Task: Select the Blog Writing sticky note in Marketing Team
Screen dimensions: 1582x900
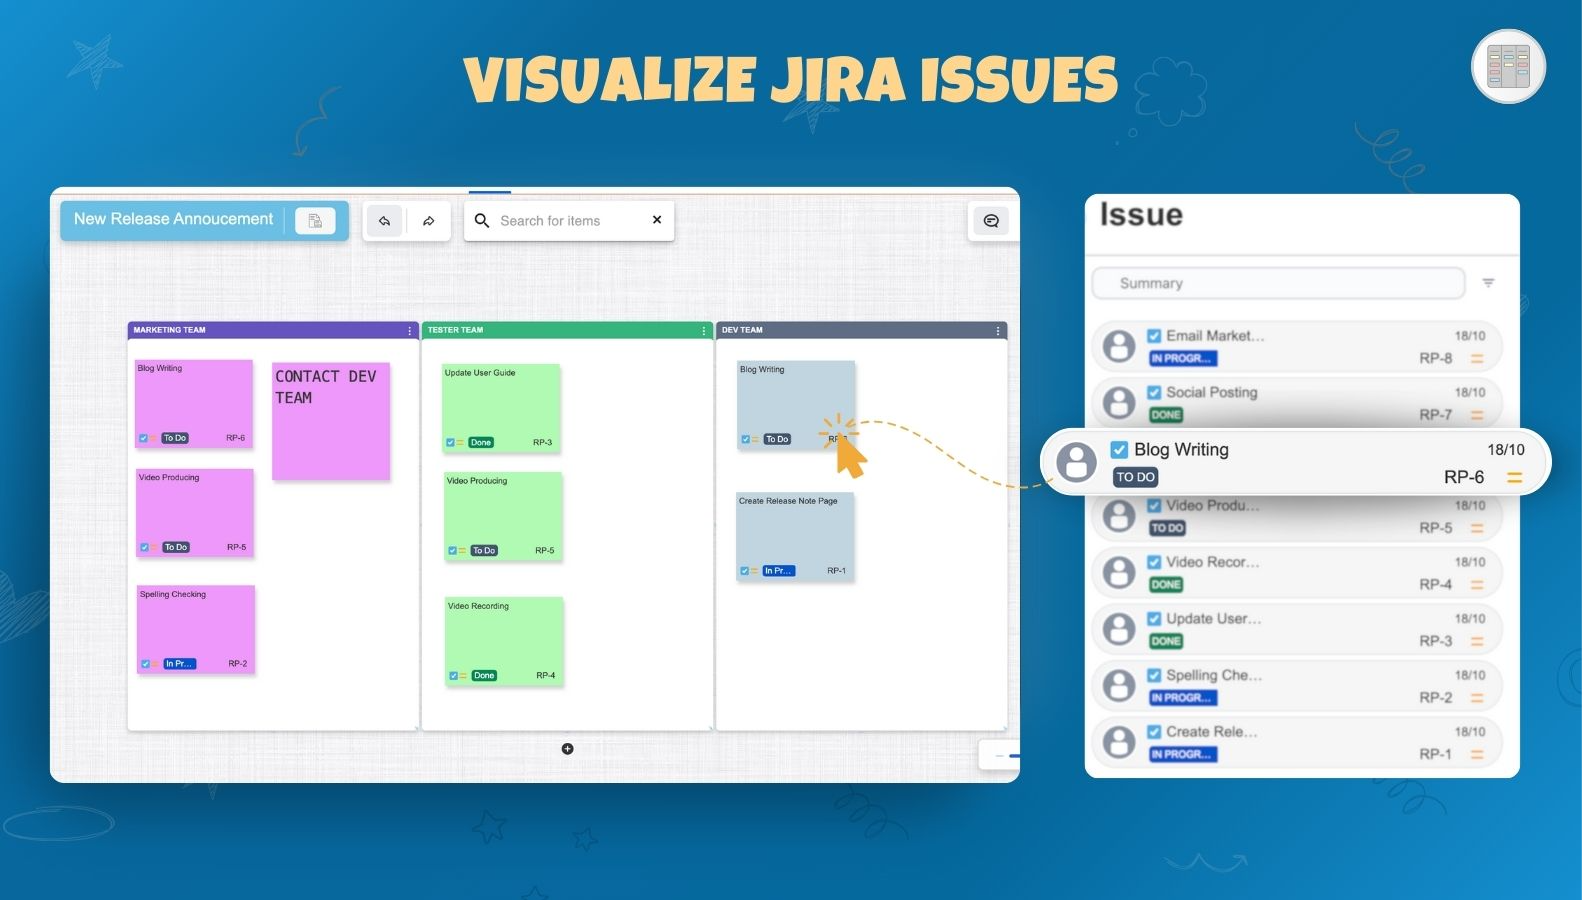Action: [194, 403]
